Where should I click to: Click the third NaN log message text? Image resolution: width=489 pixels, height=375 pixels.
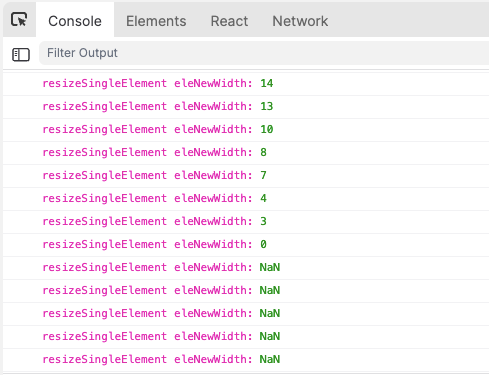(161, 314)
